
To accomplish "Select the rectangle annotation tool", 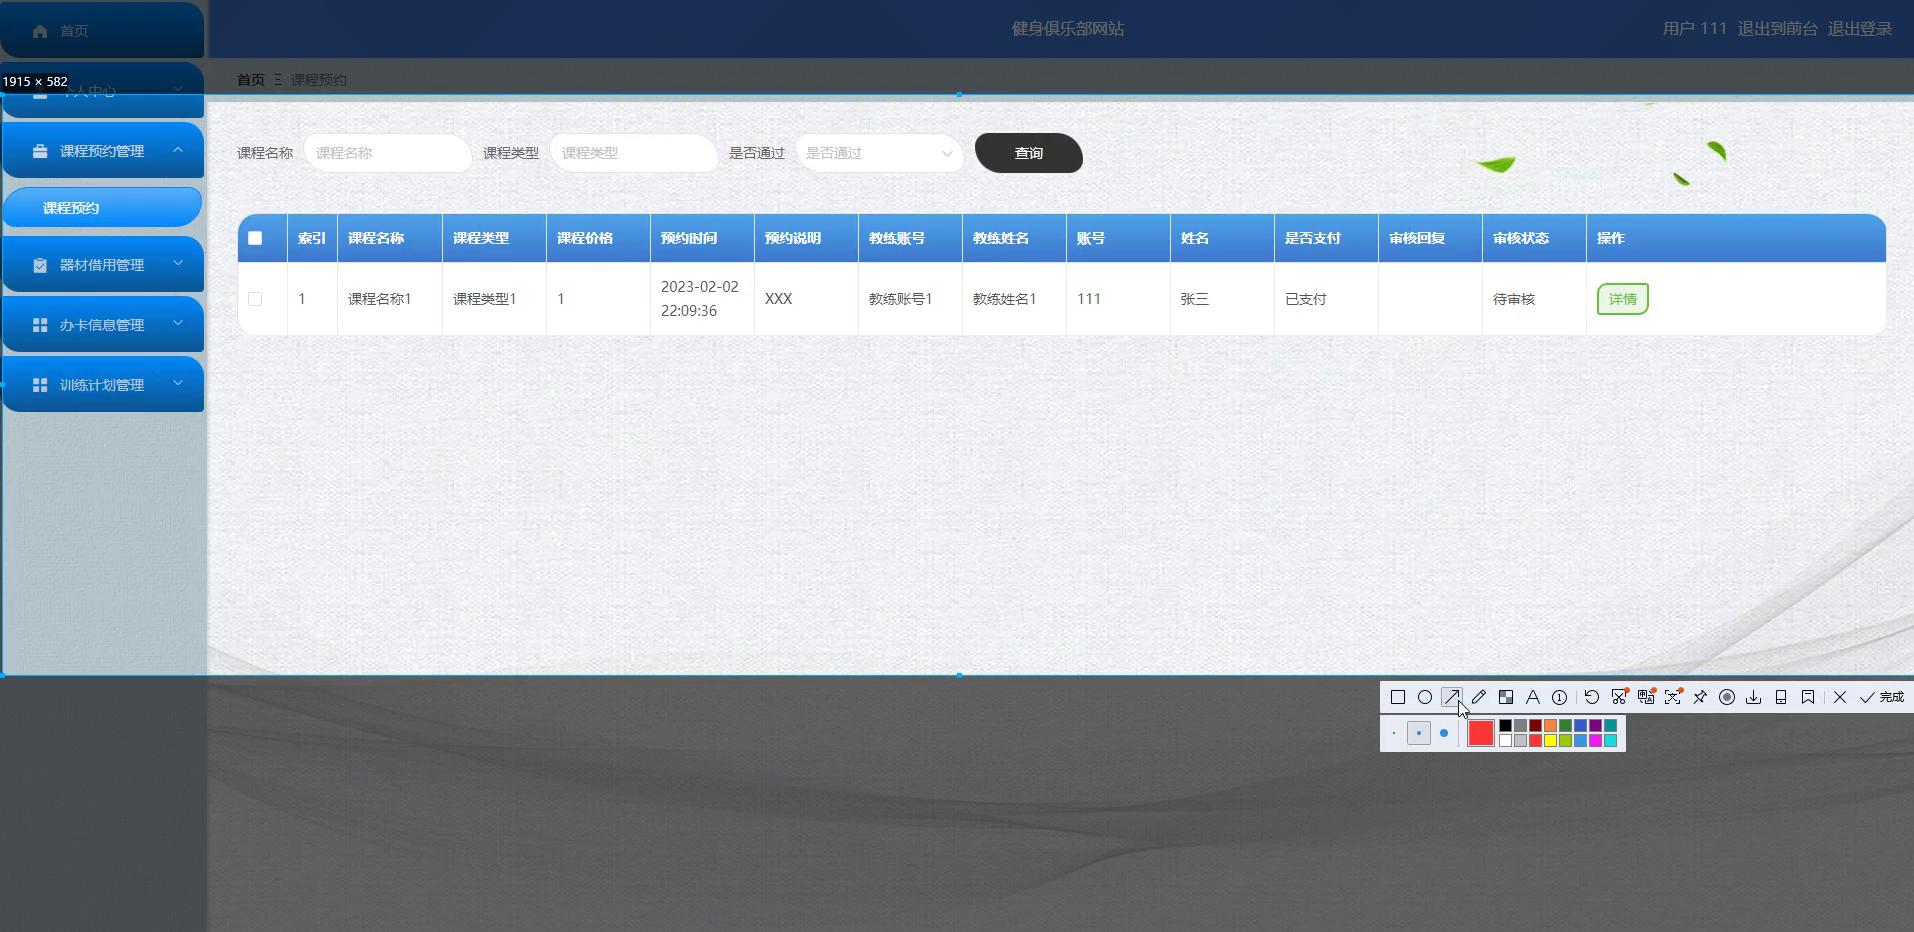I will pos(1398,697).
